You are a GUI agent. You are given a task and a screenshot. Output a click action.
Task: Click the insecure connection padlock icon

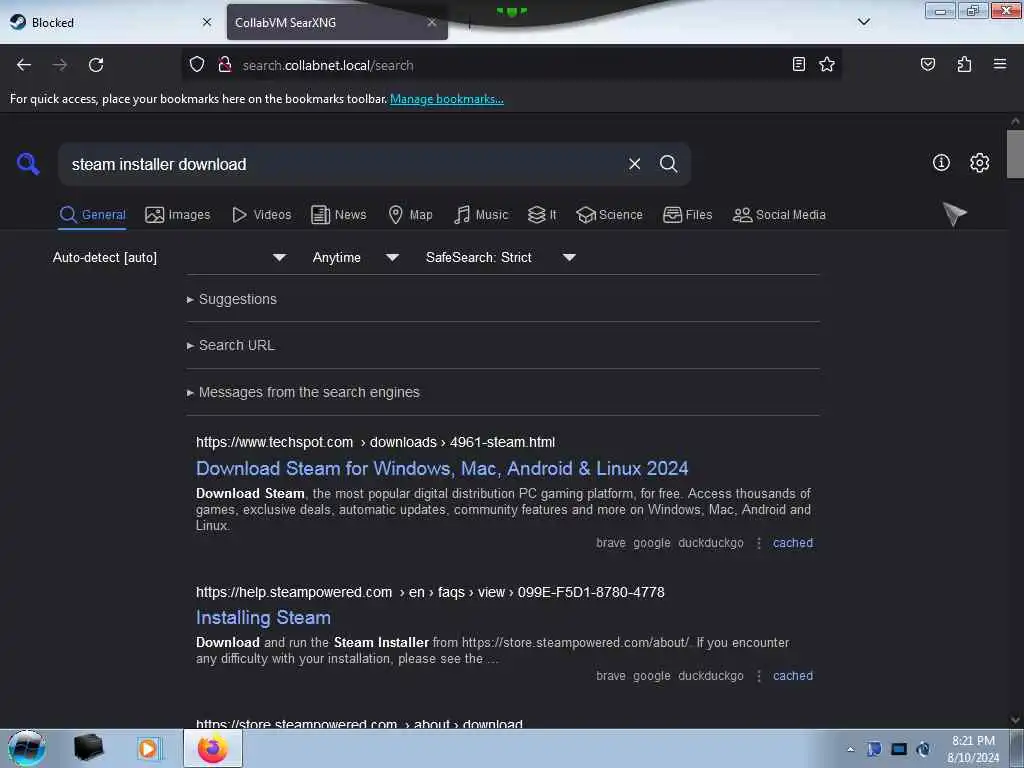coord(225,64)
